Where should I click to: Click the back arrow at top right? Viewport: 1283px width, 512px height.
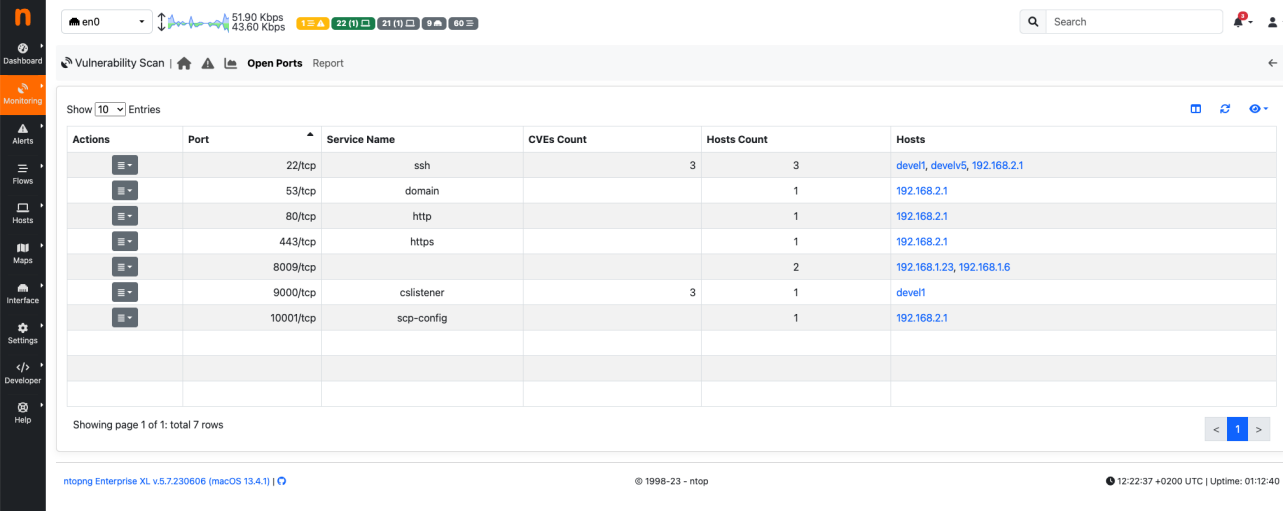pos(1272,63)
